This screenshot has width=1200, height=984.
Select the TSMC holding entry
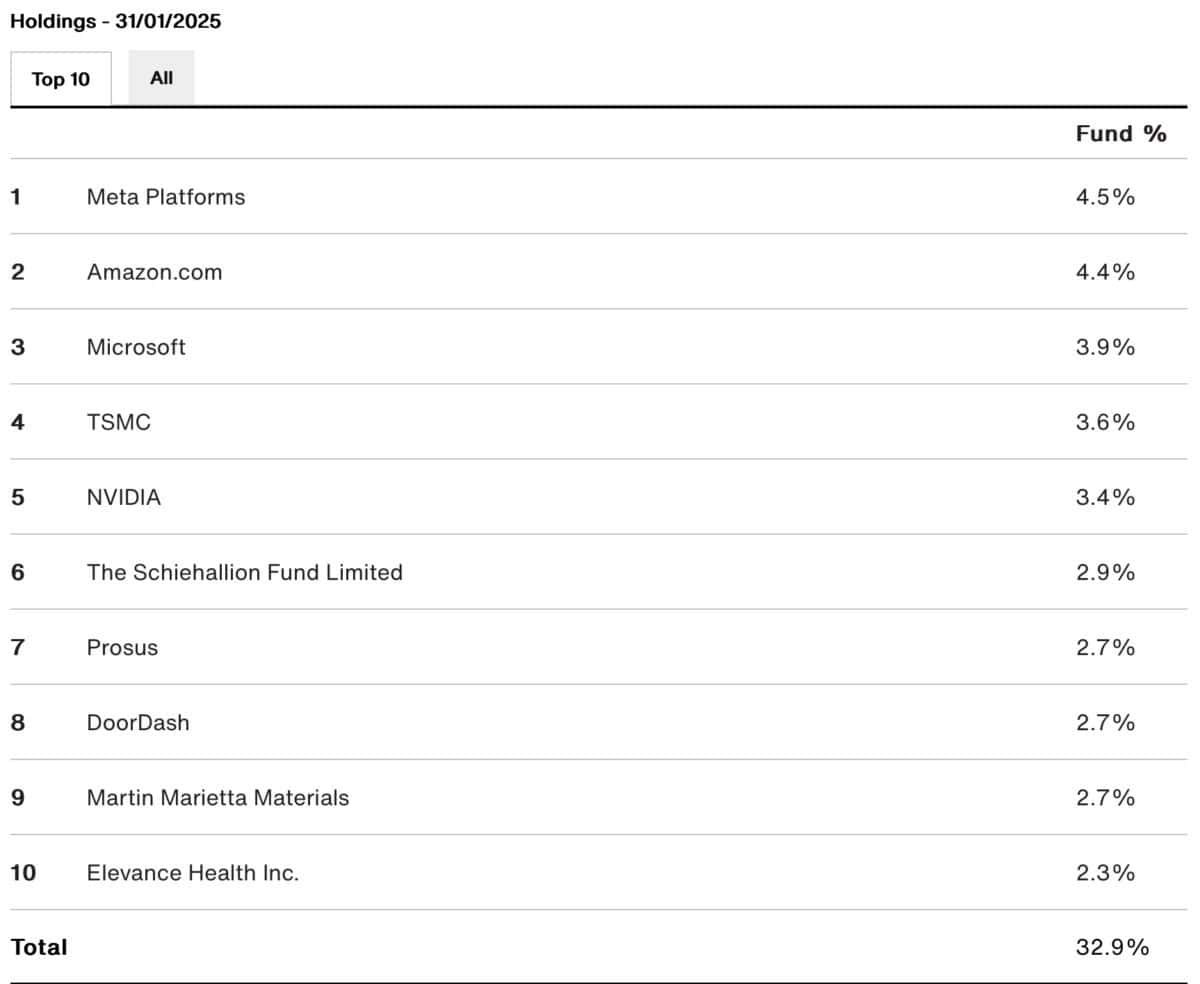pyautogui.click(x=119, y=422)
